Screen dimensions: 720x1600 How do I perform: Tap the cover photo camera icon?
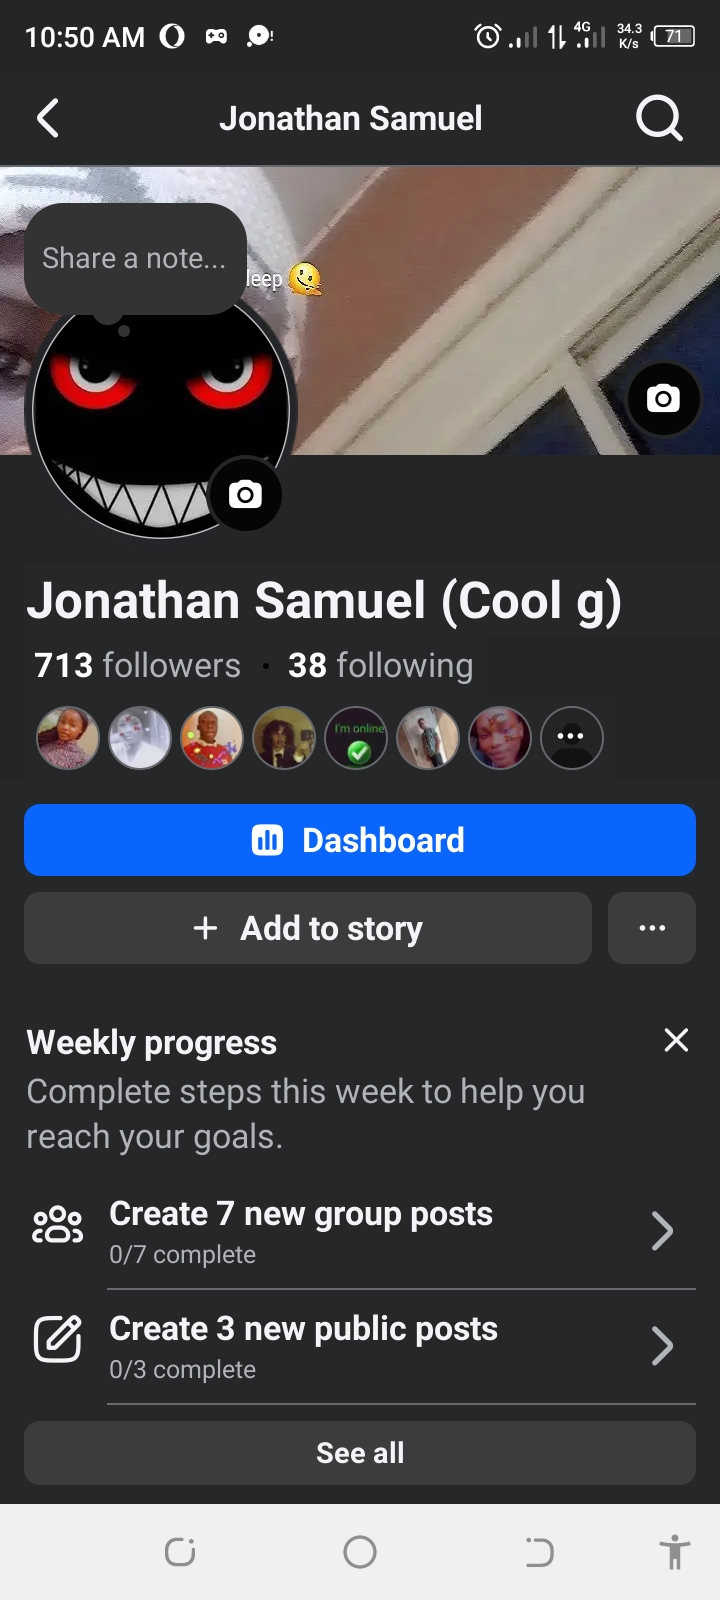(x=663, y=399)
